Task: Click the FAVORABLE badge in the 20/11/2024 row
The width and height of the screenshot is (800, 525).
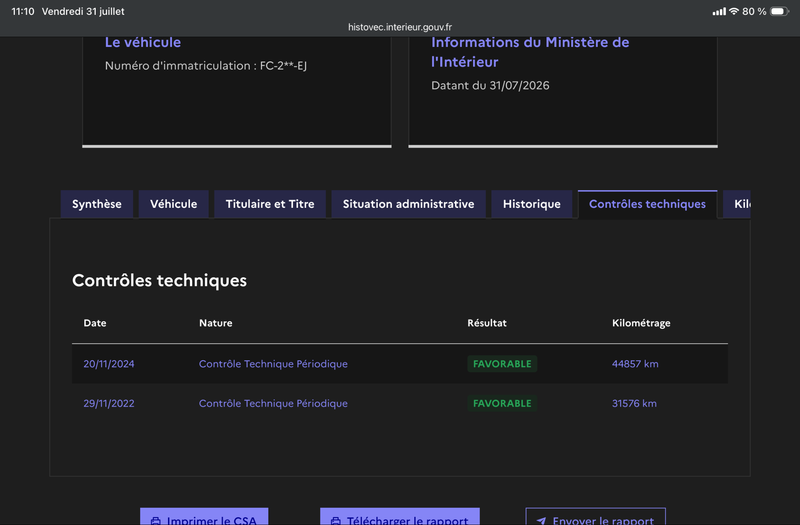Action: (502, 364)
